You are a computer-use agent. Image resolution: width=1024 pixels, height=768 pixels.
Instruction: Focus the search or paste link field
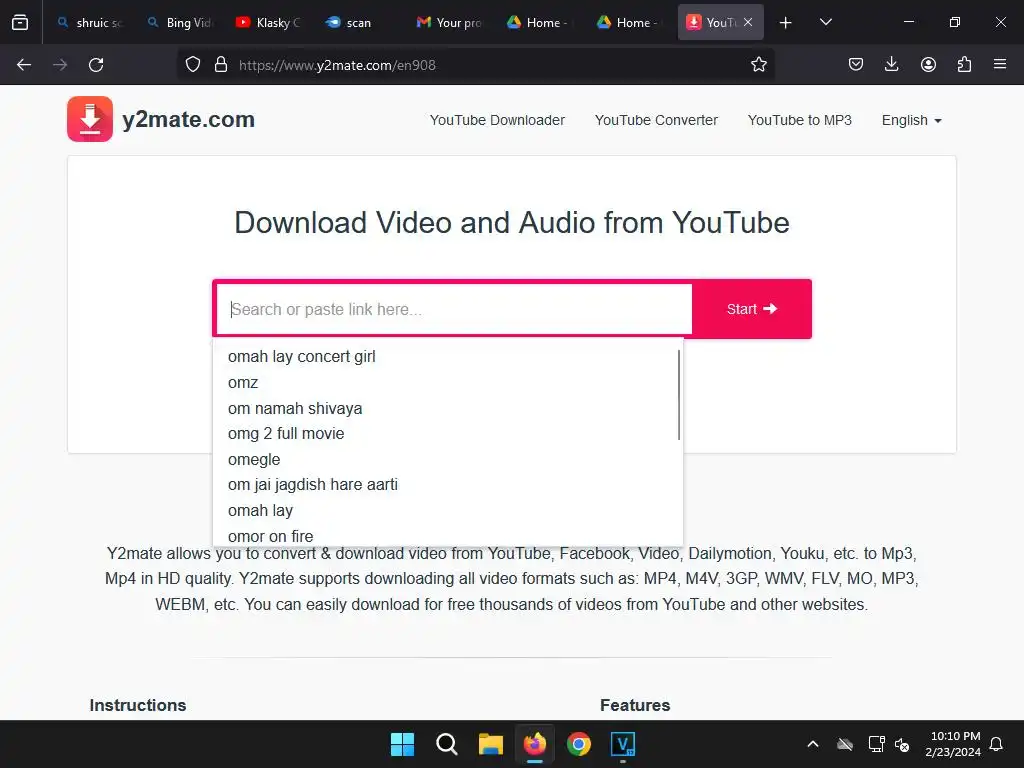(x=454, y=309)
